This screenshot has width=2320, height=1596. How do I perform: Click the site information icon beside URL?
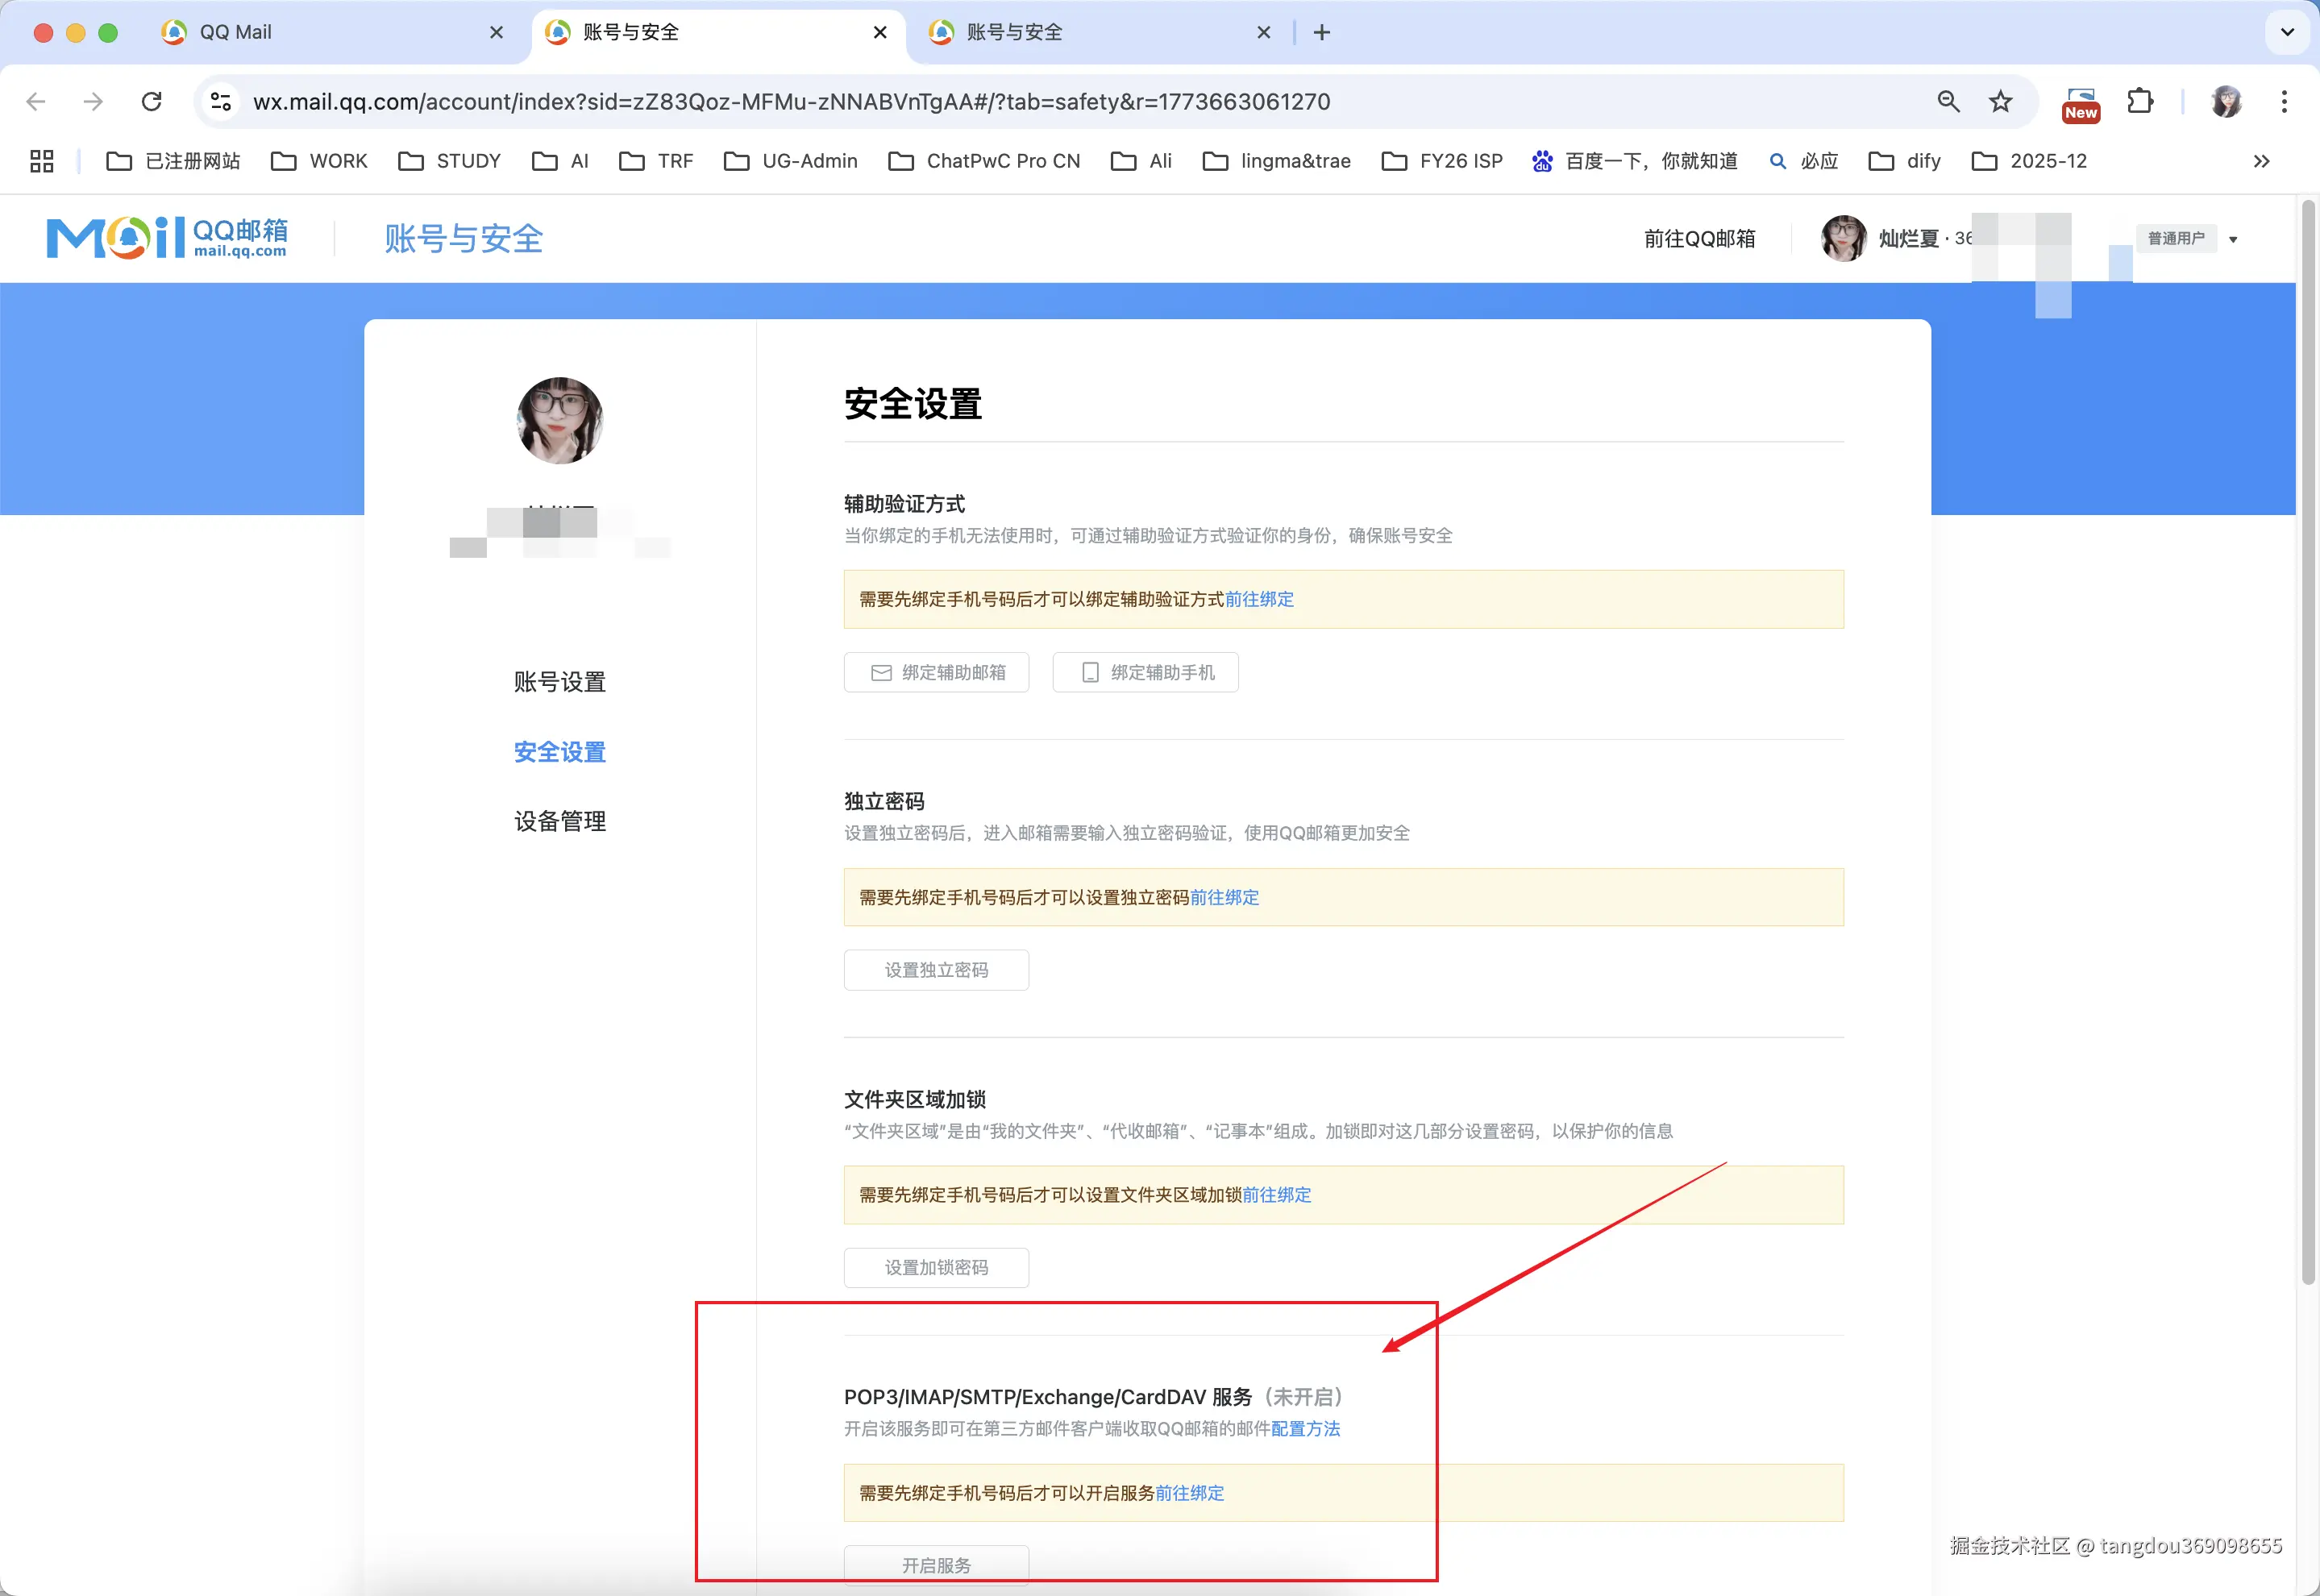[x=221, y=101]
